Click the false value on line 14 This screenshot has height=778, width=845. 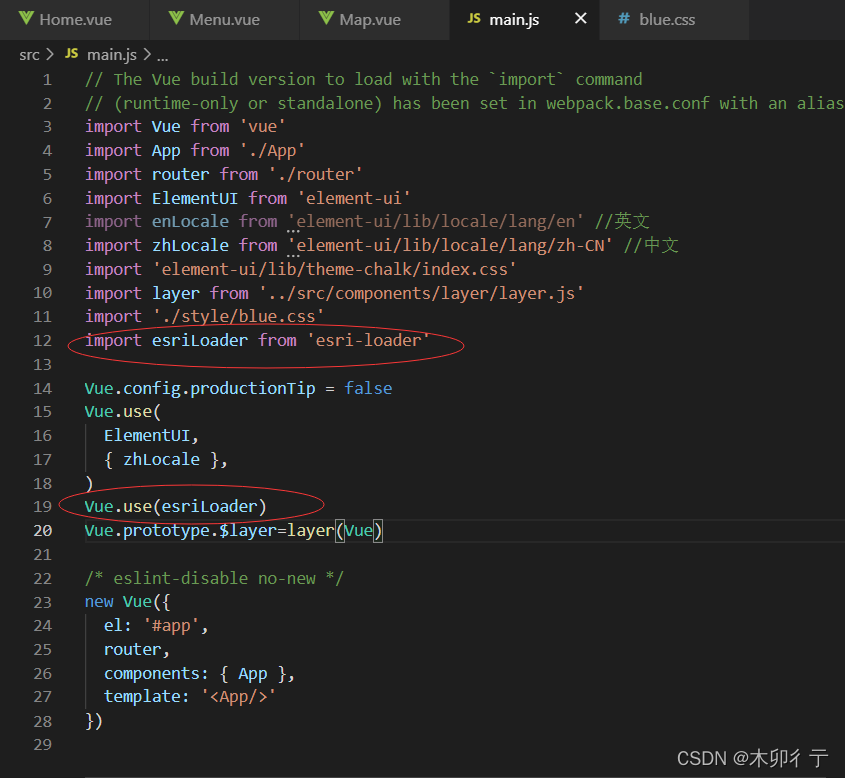(x=368, y=388)
